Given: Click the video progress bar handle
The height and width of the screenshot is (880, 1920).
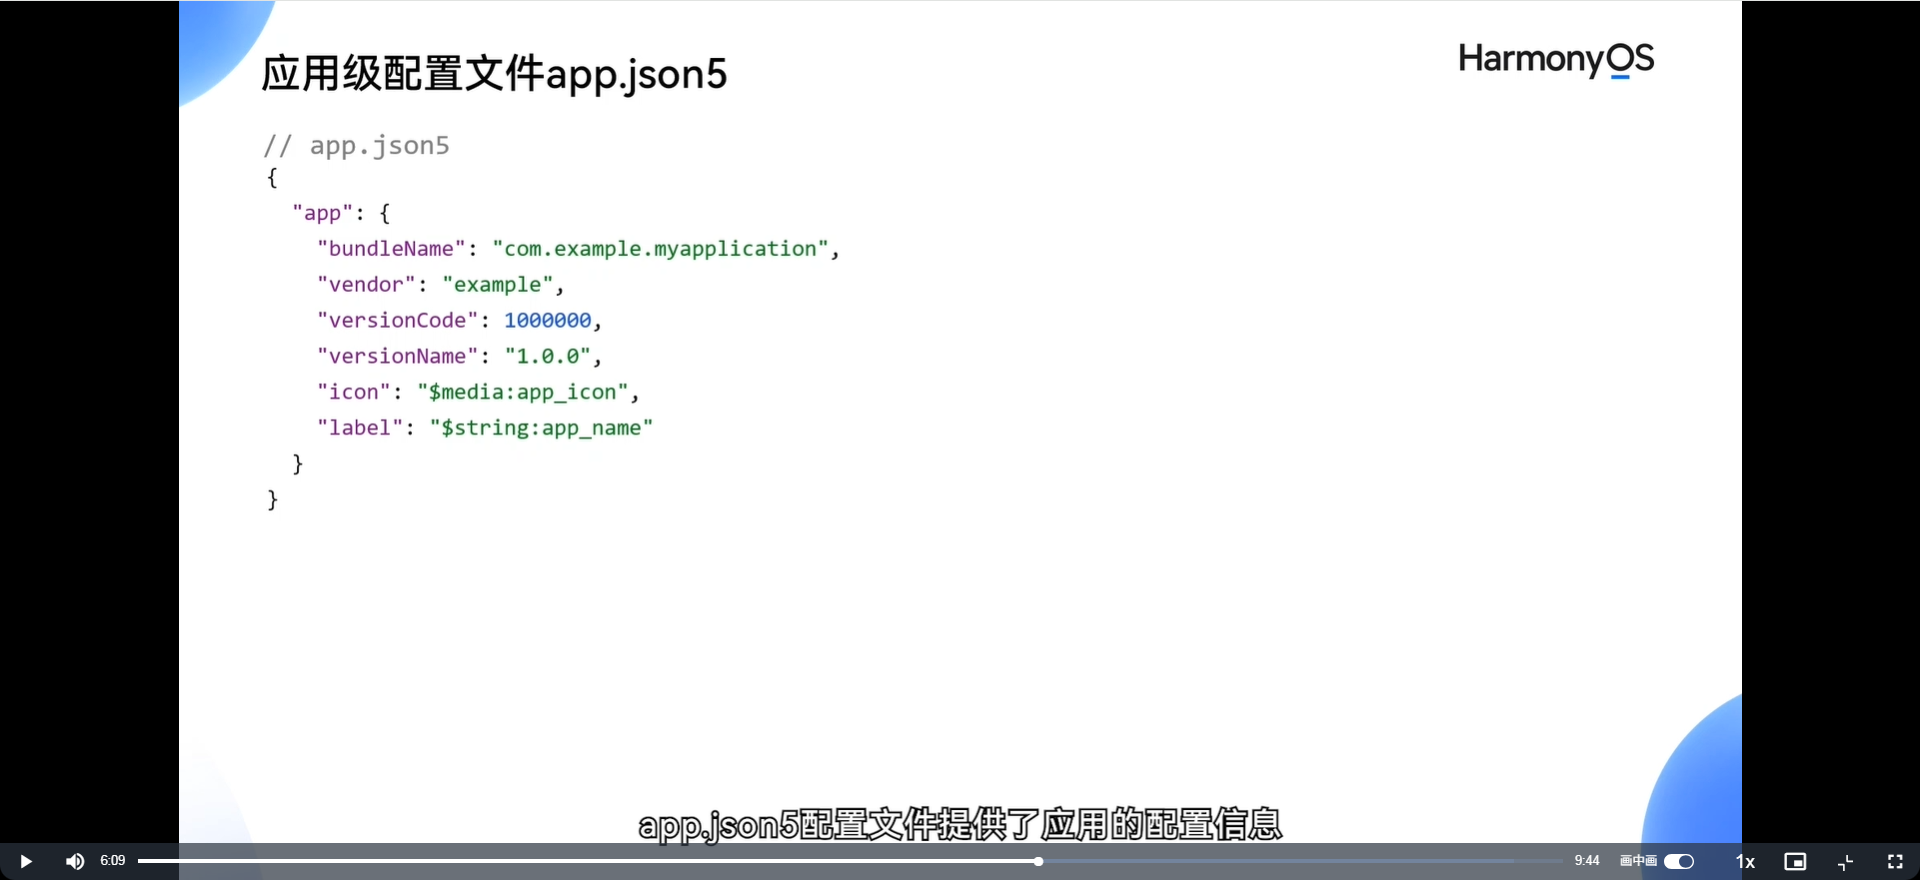Looking at the screenshot, I should coord(1039,861).
